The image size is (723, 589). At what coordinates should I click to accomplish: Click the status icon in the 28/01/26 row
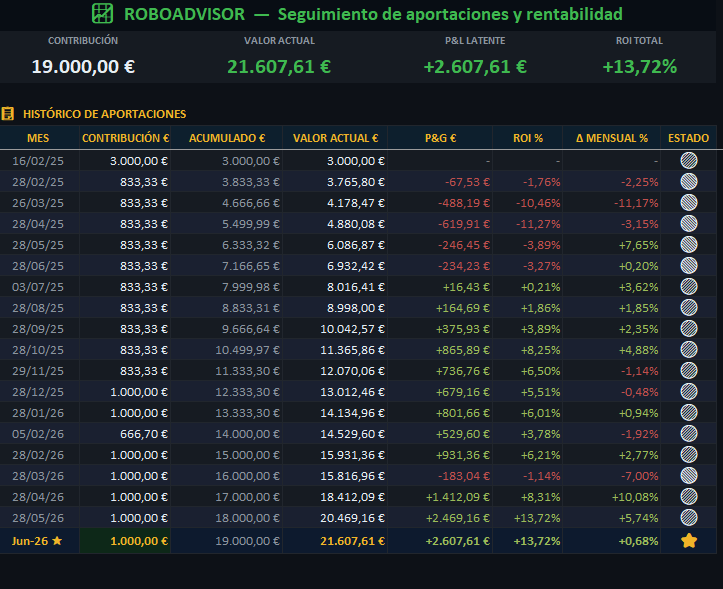click(x=689, y=413)
